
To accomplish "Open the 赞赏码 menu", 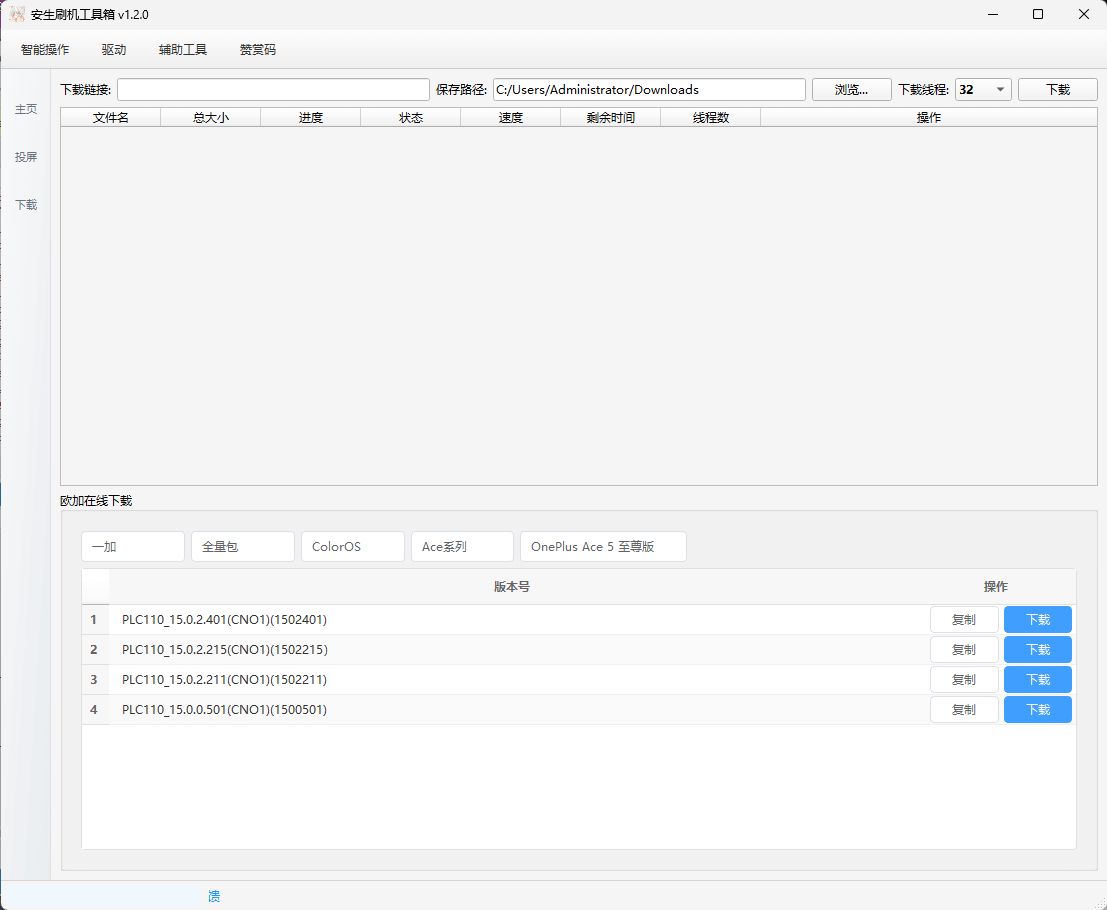I will 258,49.
